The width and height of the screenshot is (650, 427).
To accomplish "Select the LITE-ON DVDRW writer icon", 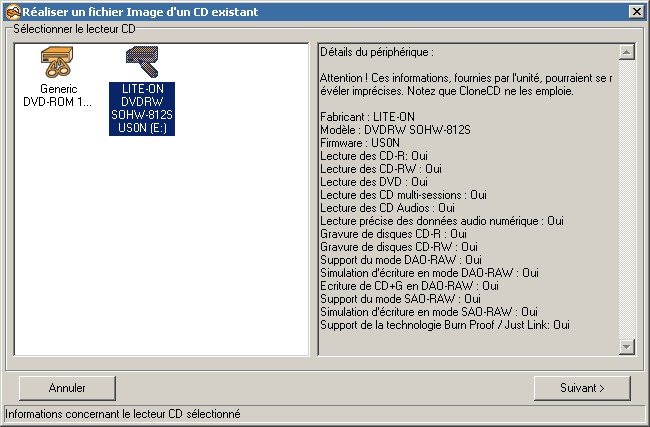I will click(142, 61).
